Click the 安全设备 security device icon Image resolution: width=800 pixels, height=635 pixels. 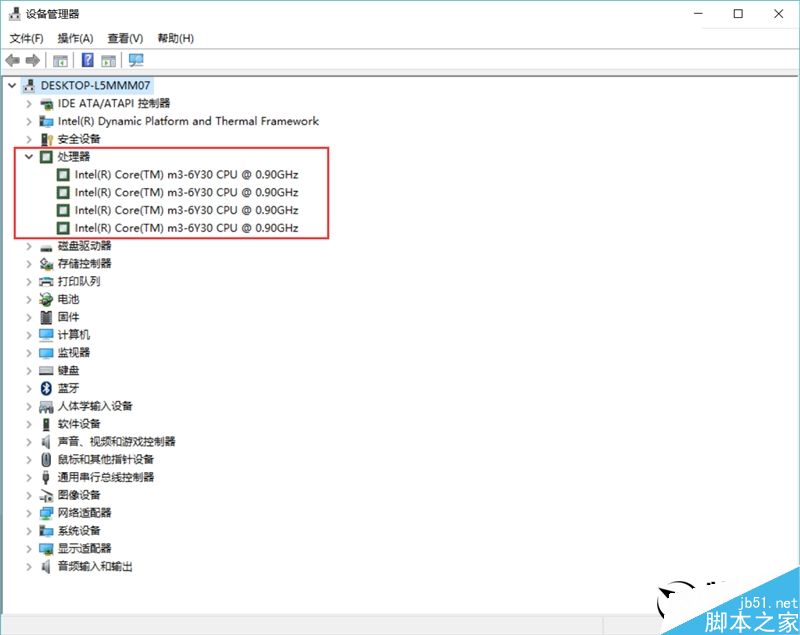coord(46,139)
